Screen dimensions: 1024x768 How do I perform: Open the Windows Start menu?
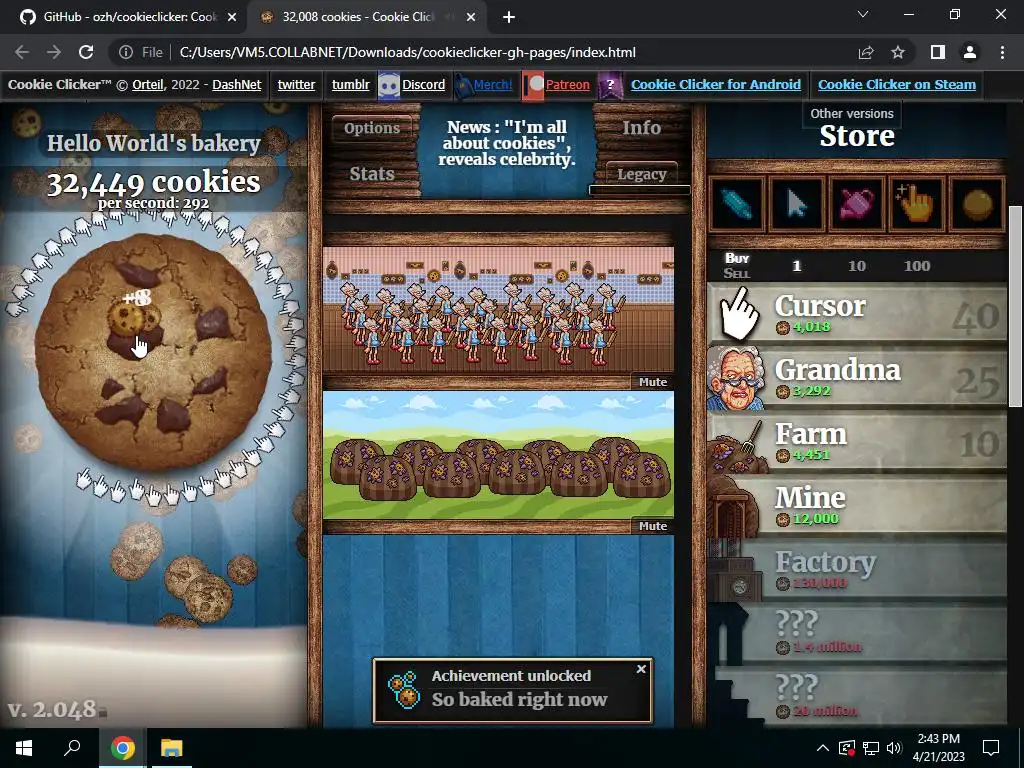click(24, 748)
